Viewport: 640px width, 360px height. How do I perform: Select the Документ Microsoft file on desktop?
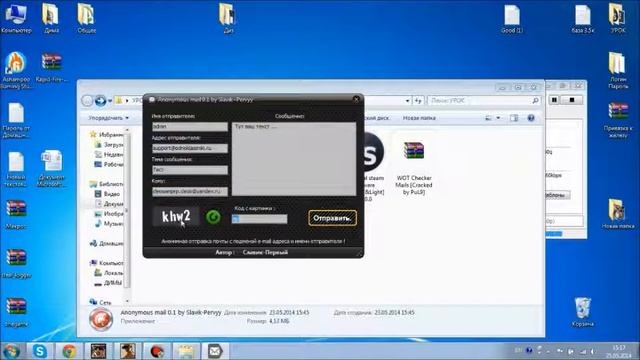click(51, 169)
